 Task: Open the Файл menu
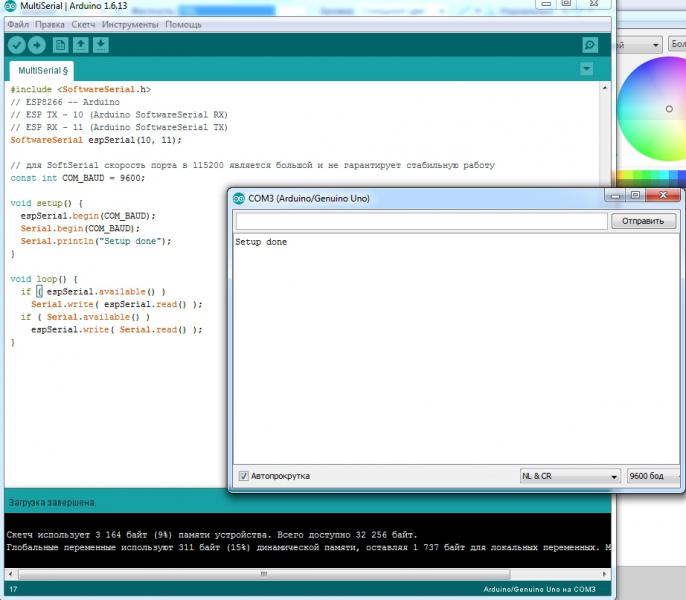18,25
